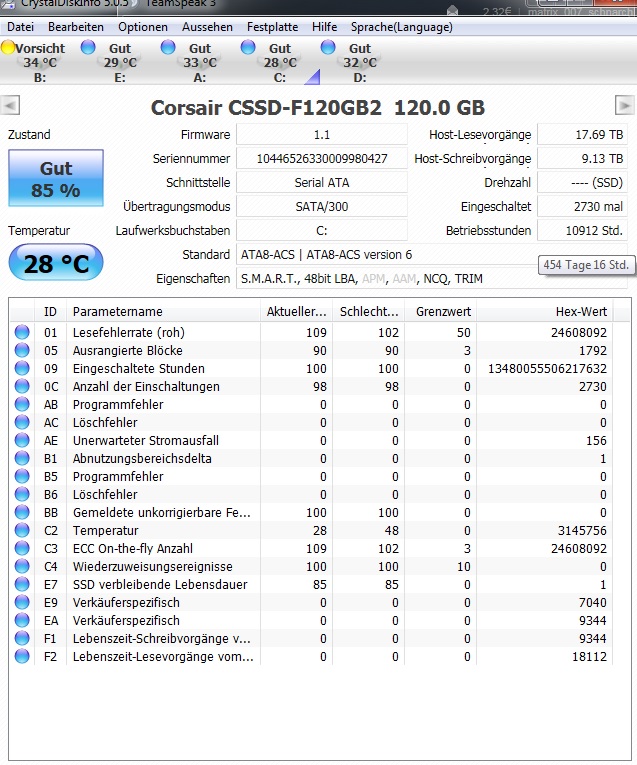Click status icon of Gemeldete unkorrigierbare Fe... row
The width and height of the screenshot is (637, 765).
pos(22,512)
